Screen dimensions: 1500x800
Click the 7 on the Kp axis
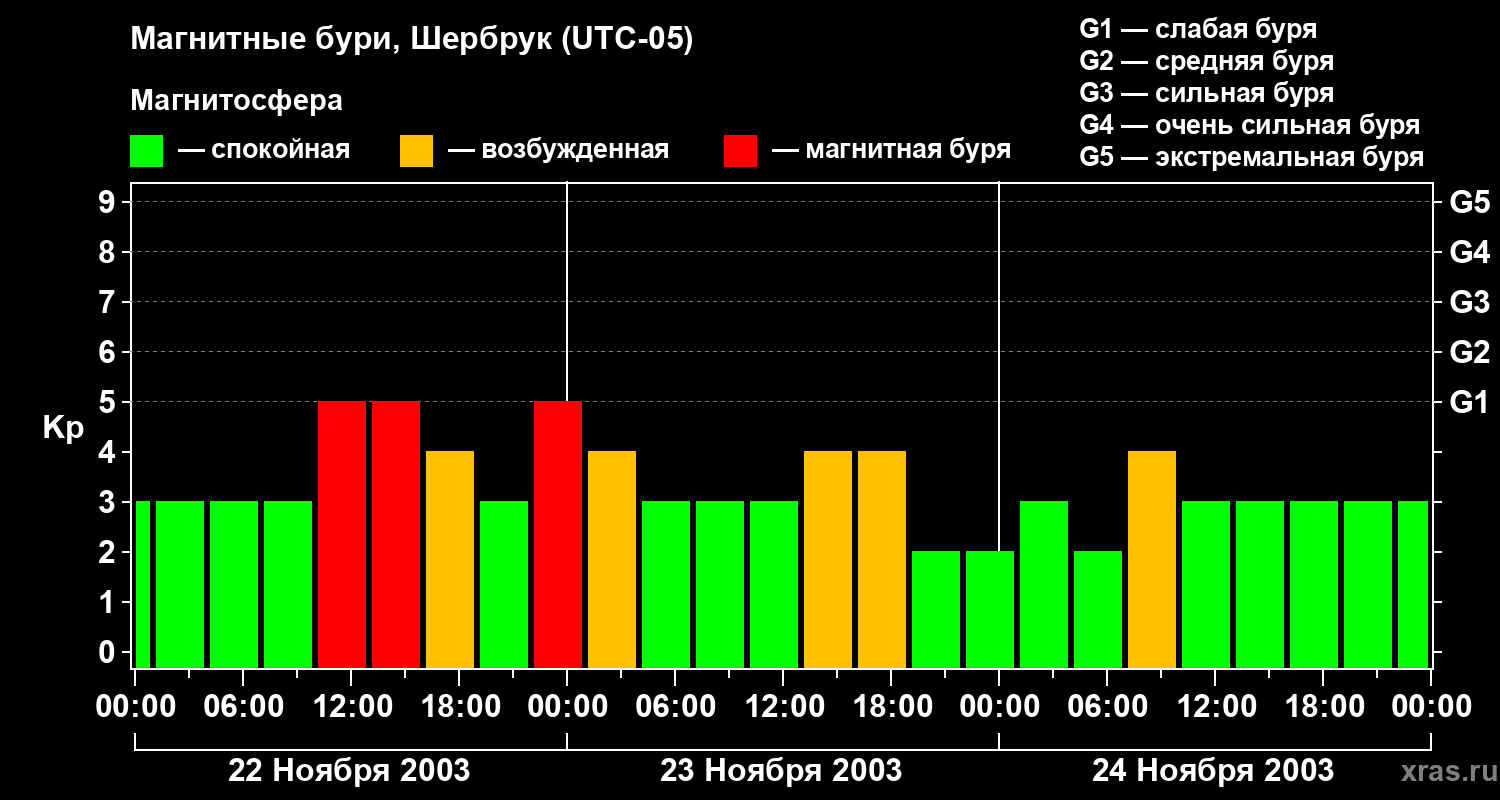[109, 302]
